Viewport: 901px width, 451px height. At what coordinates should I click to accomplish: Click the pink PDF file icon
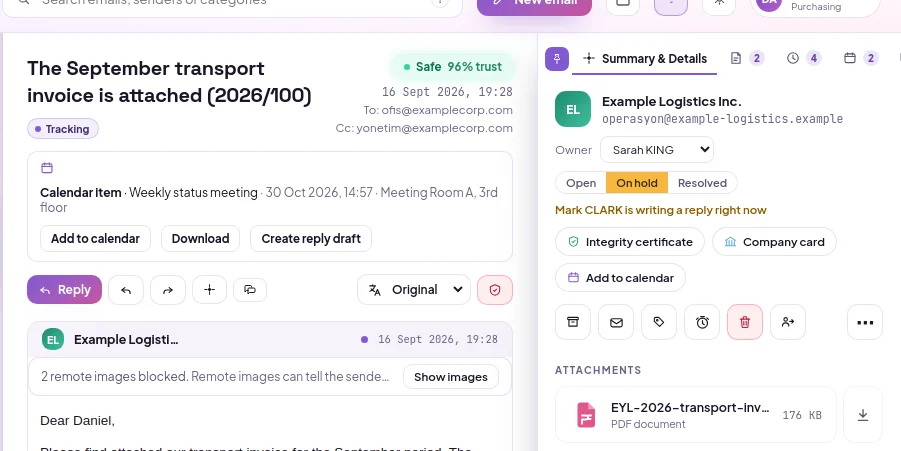pos(586,415)
